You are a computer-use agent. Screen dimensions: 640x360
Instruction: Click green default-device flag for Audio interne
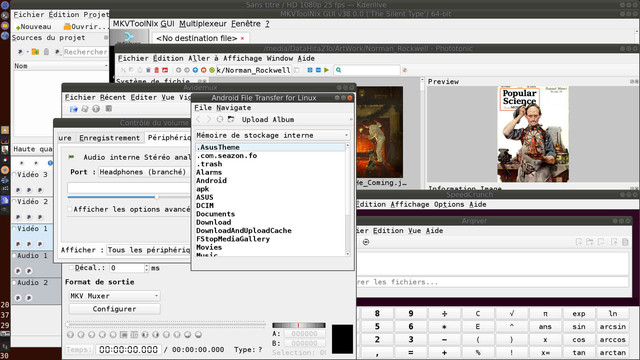click(x=71, y=157)
